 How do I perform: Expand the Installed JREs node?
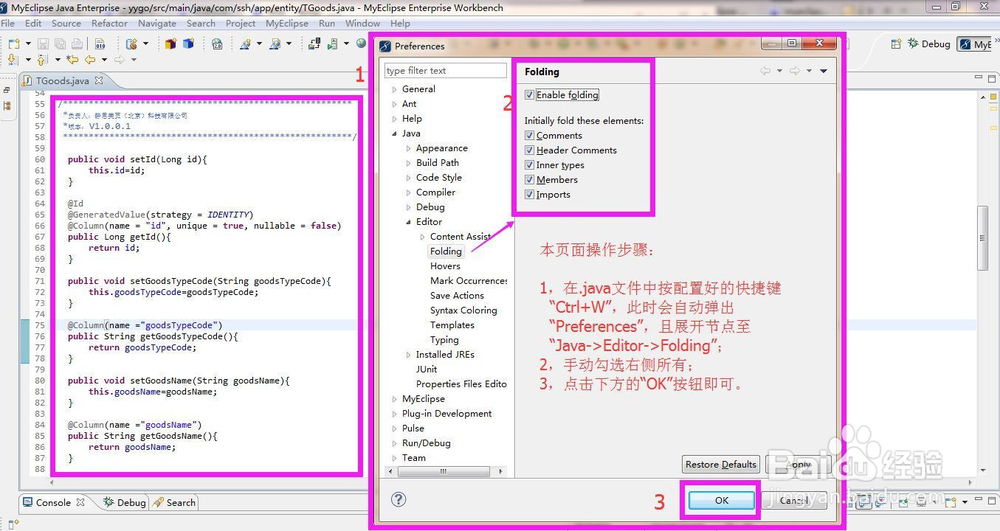coord(408,354)
